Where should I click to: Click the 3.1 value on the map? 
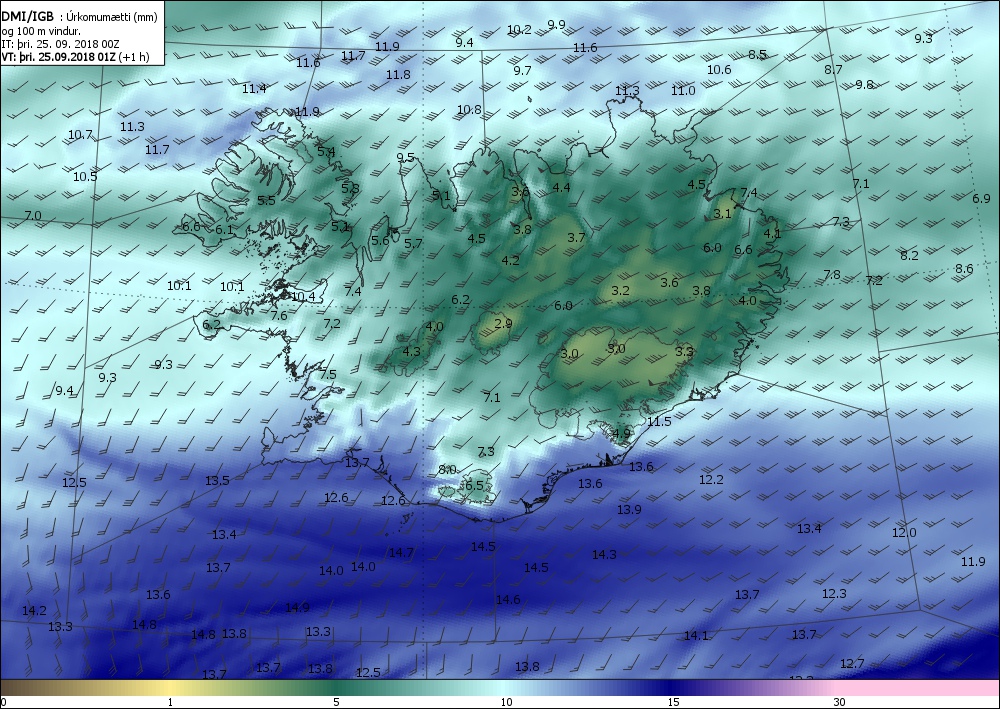click(722, 213)
